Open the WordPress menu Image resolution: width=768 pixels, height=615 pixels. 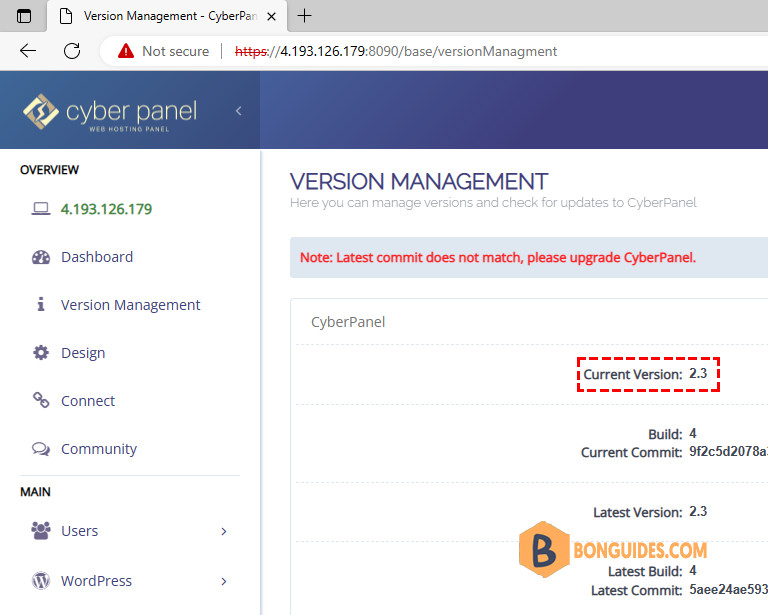coord(96,581)
